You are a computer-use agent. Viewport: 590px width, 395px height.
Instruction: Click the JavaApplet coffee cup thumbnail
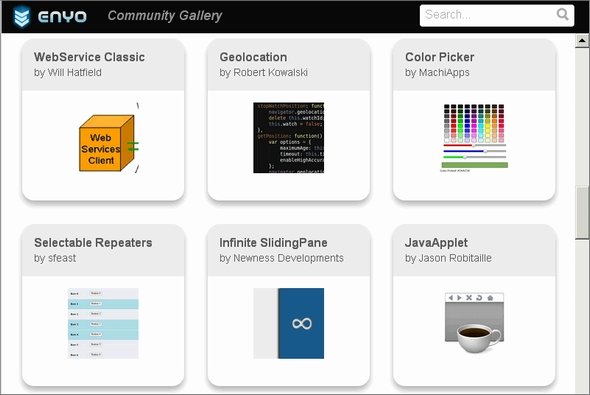(474, 323)
